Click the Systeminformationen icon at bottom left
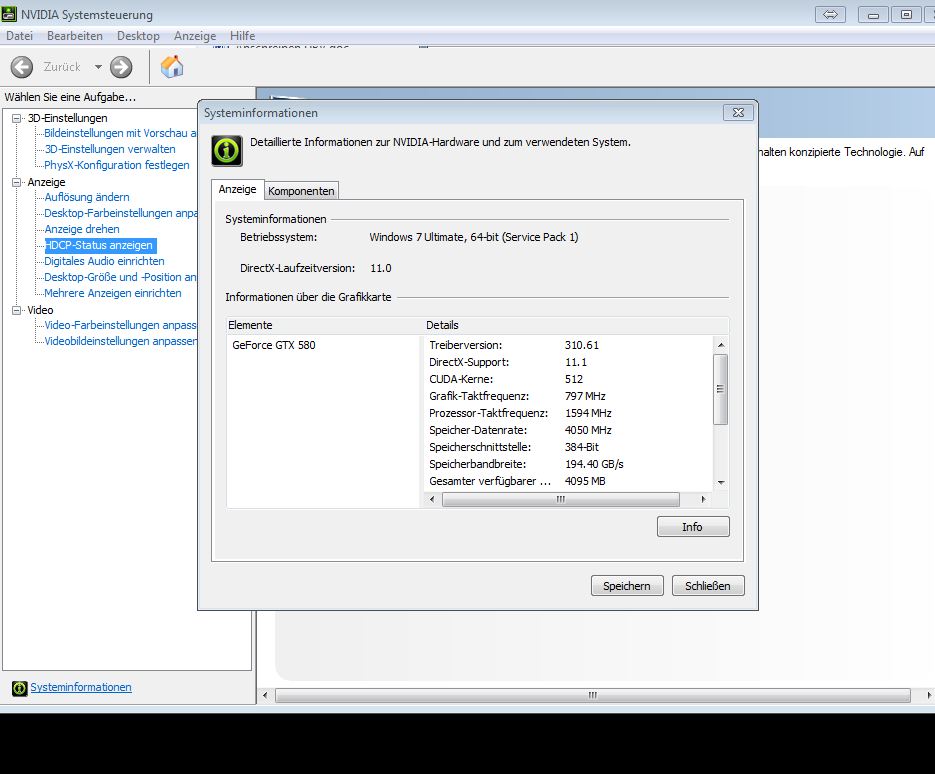 (19, 688)
